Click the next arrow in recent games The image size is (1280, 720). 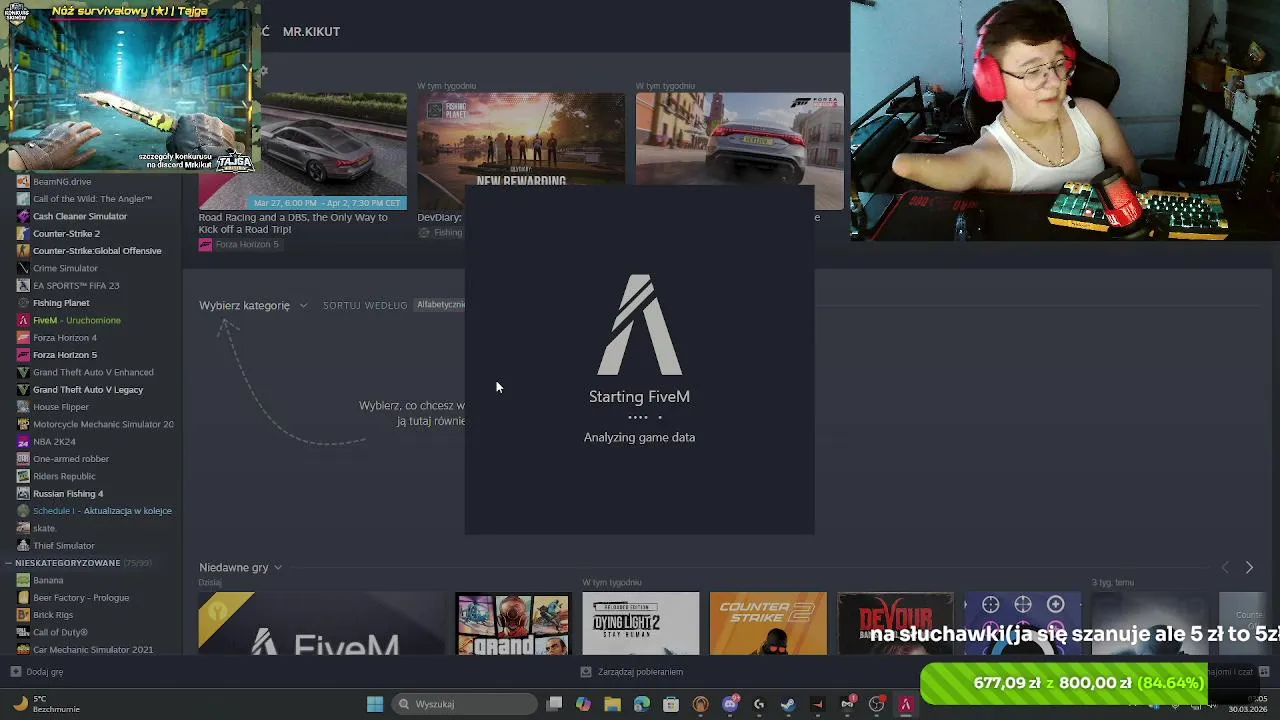(x=1249, y=567)
